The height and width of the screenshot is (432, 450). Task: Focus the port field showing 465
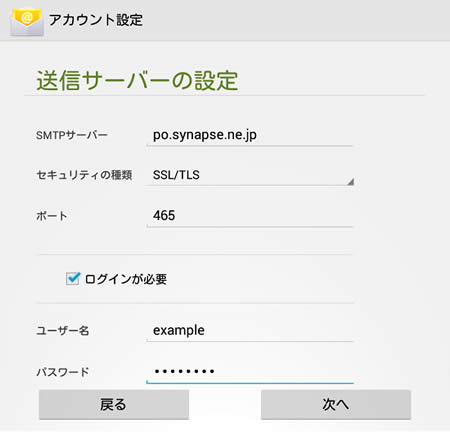point(249,216)
